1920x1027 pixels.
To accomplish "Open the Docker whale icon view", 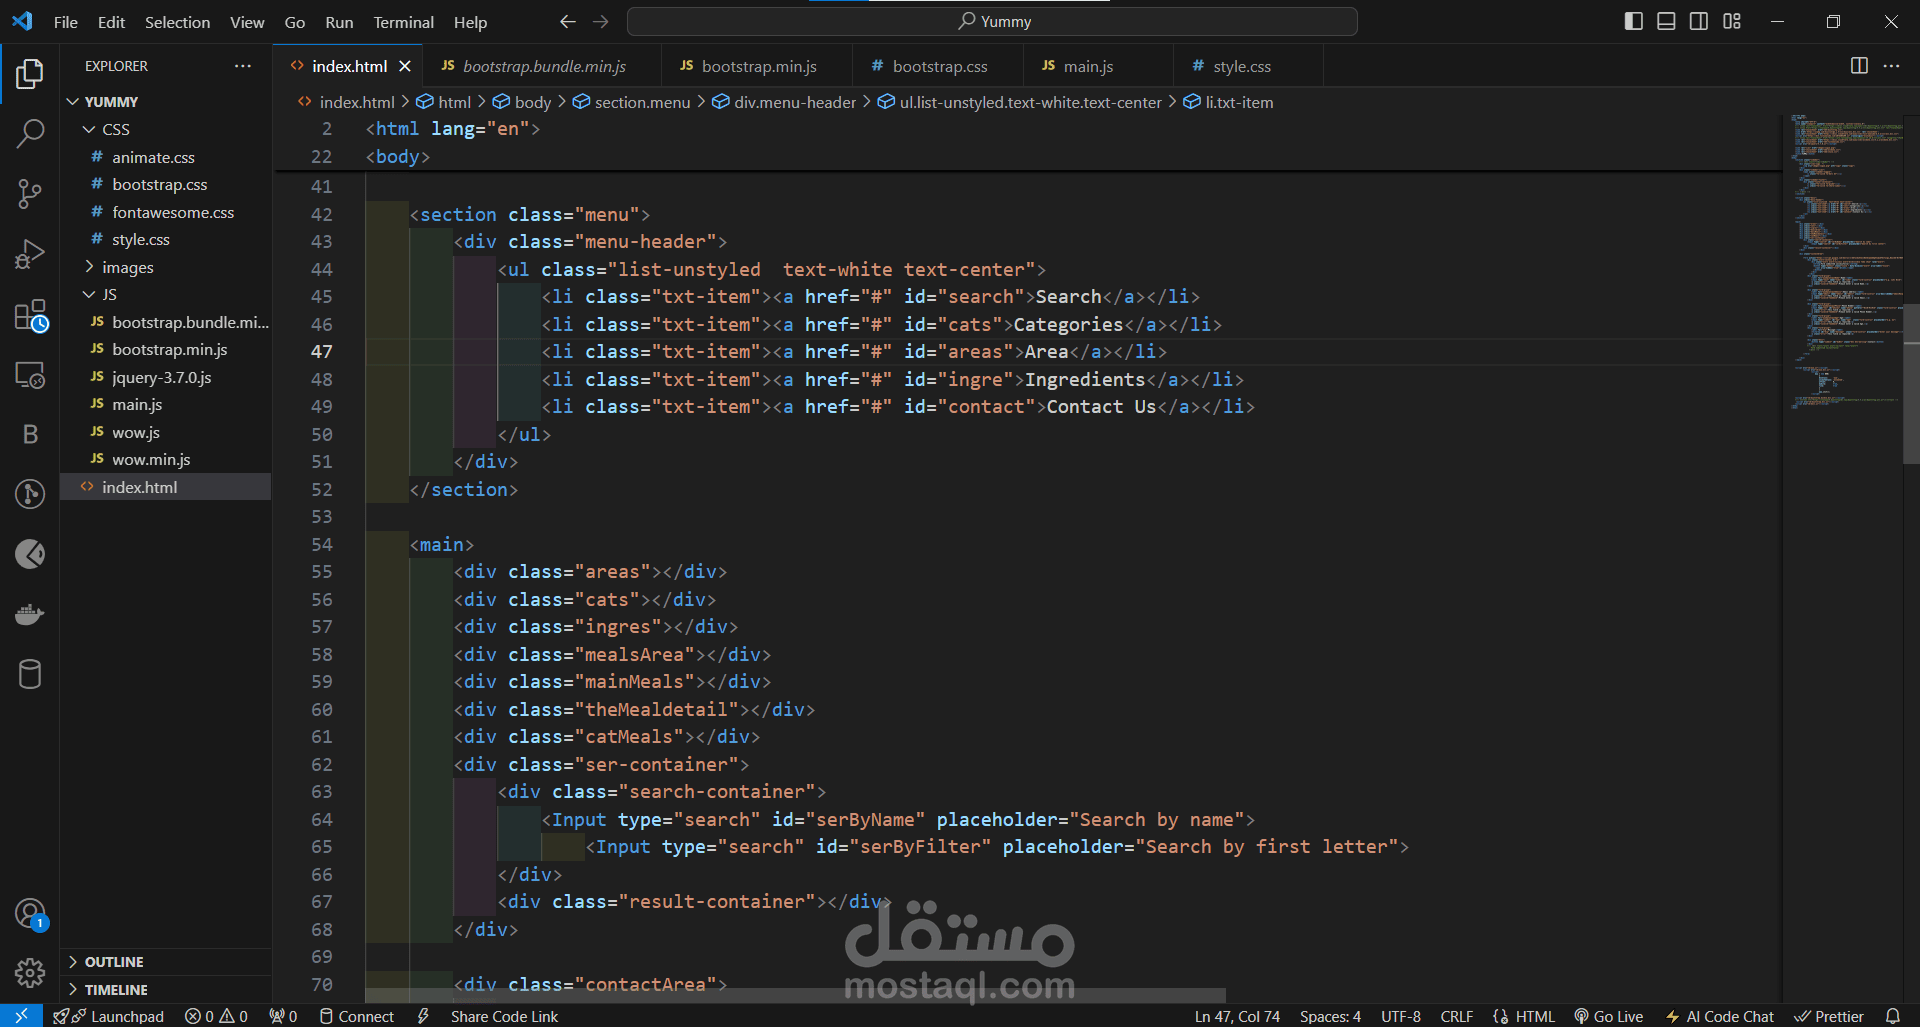I will tap(30, 614).
